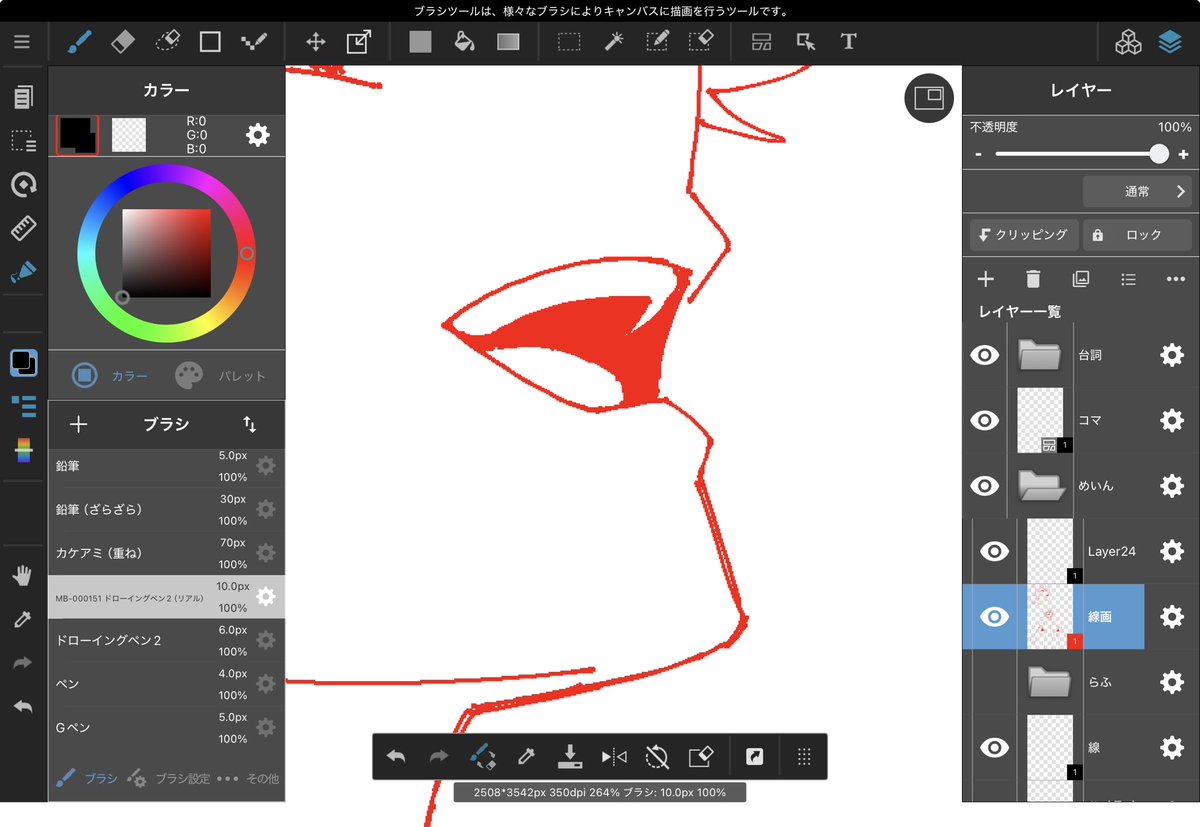Delete layer with trash icon
The image size is (1200, 827).
(1033, 279)
